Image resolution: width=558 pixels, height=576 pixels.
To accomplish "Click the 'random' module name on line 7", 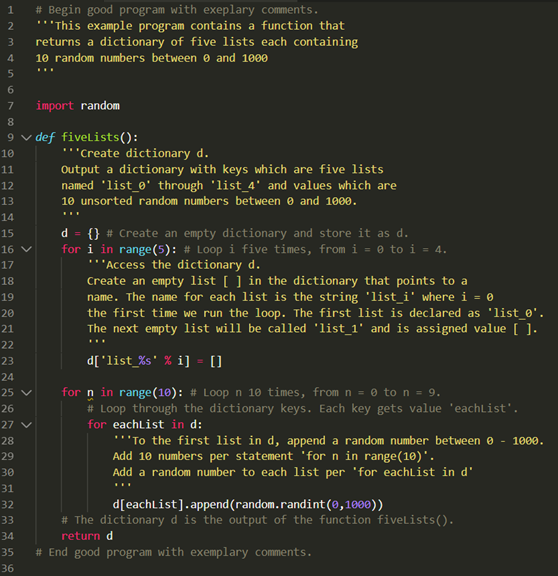I will click(x=100, y=106).
